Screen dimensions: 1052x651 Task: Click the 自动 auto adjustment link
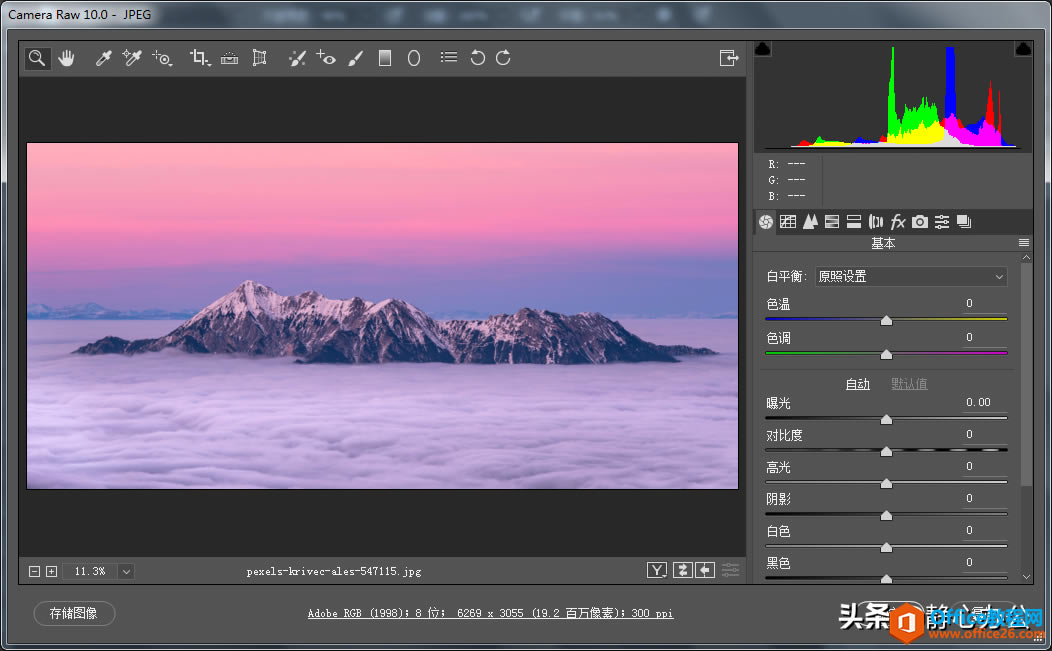pyautogui.click(x=857, y=384)
